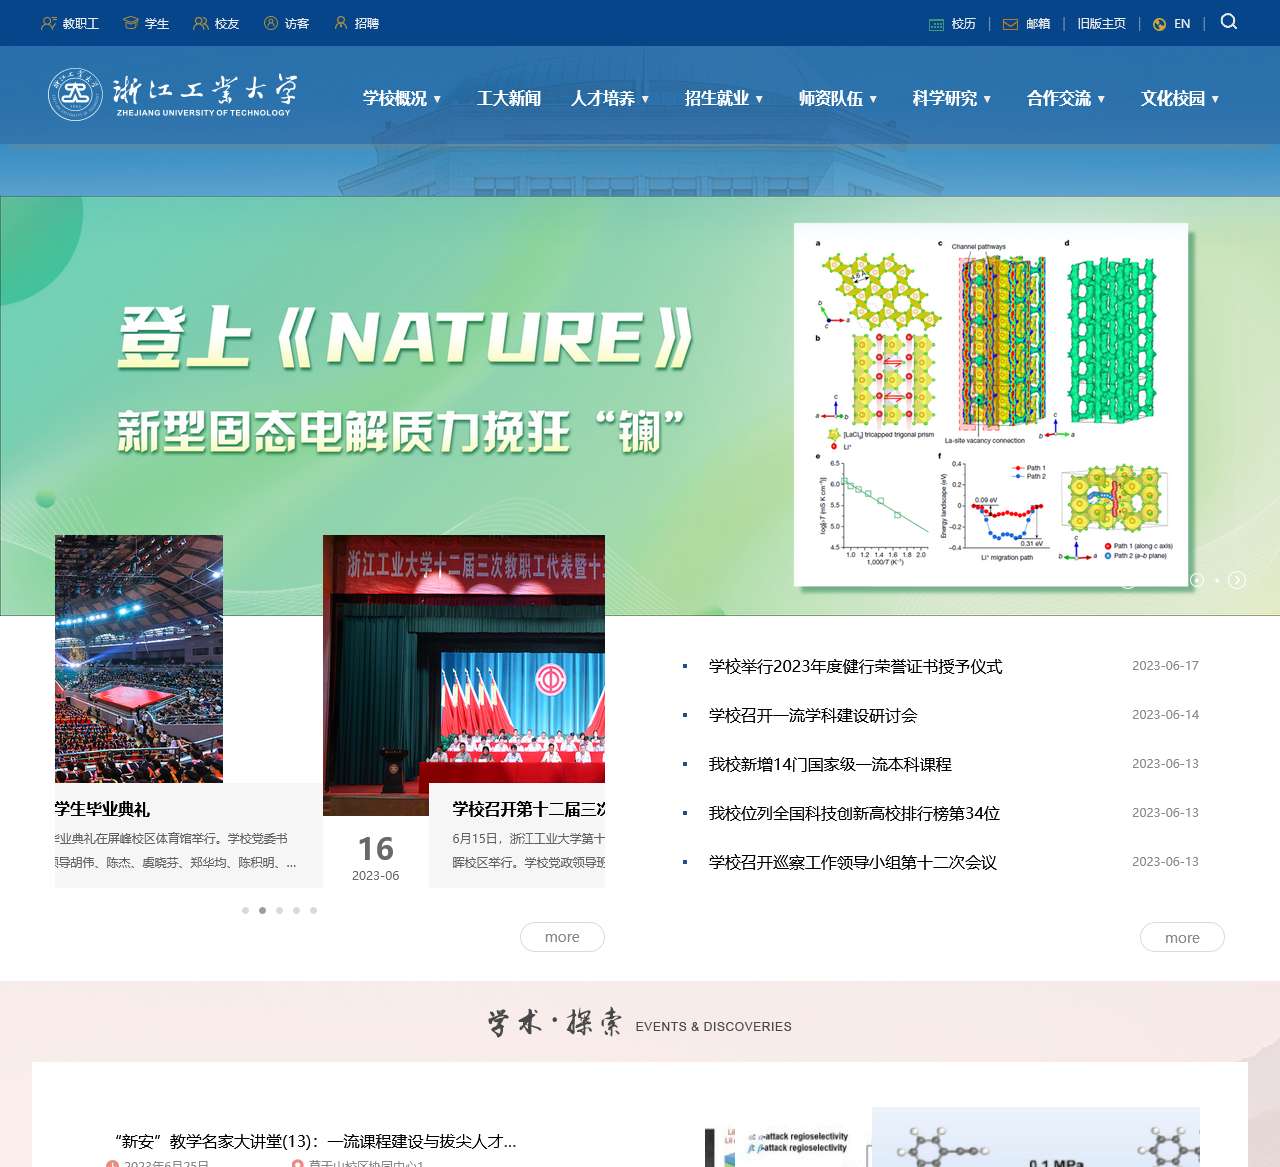Click the 学术·探索 Events & Discoveries heading
The width and height of the screenshot is (1280, 1167).
click(640, 1023)
